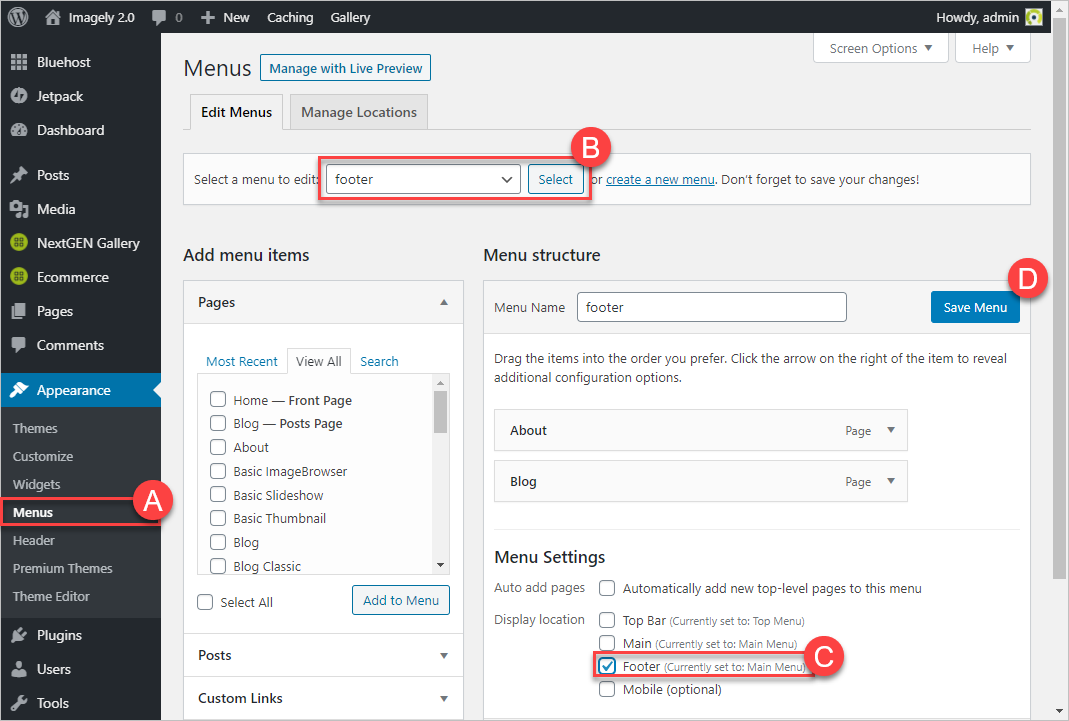Open the Help dropdown
Screen dimensions: 1069x721
(x=993, y=48)
